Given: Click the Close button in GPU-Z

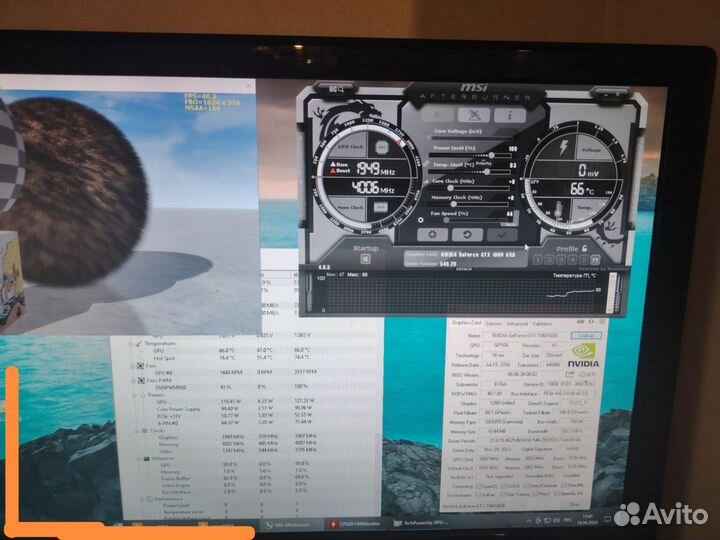Looking at the screenshot, I should pyautogui.click(x=574, y=505).
